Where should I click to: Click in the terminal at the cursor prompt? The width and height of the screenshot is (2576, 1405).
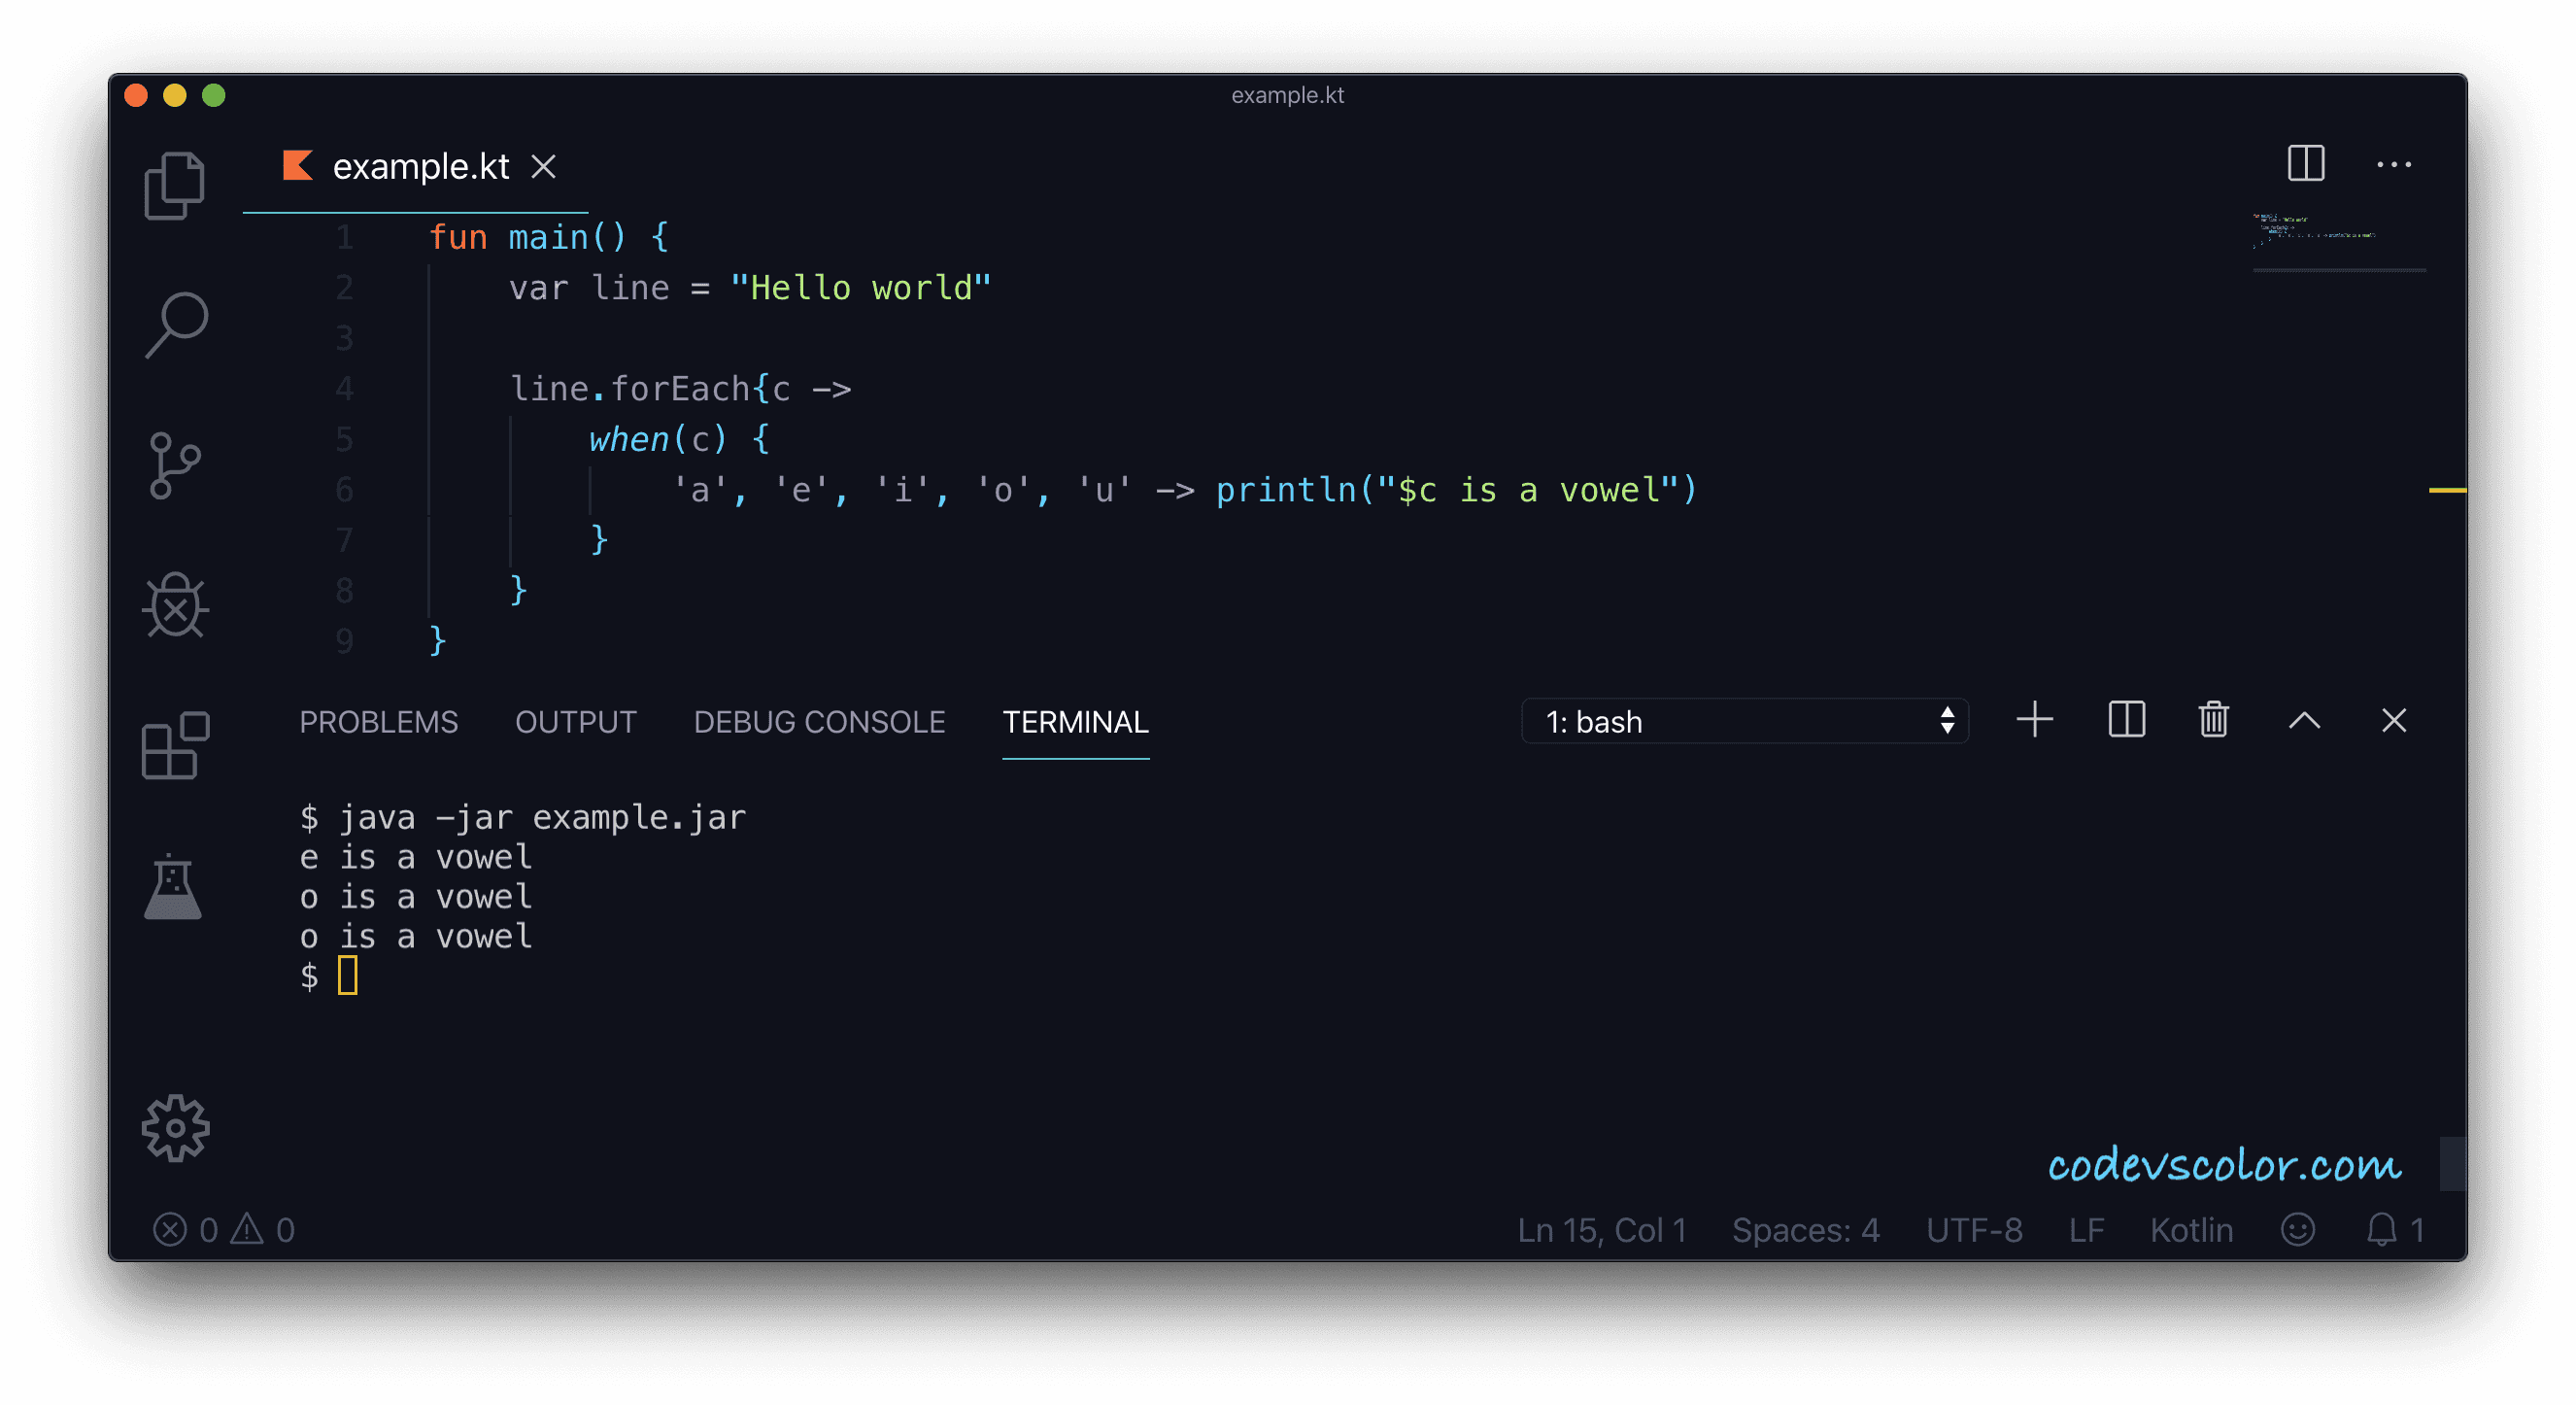[347, 975]
